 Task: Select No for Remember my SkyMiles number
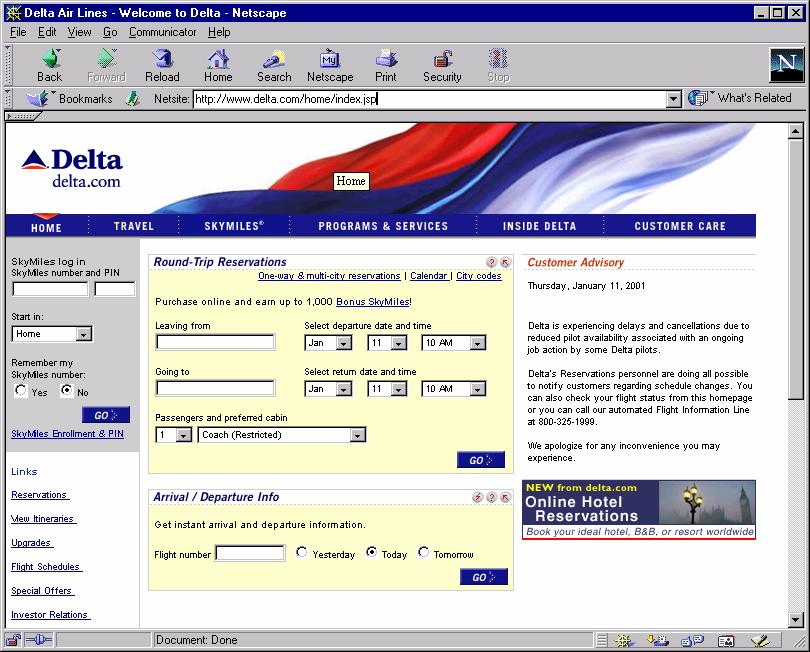67,390
